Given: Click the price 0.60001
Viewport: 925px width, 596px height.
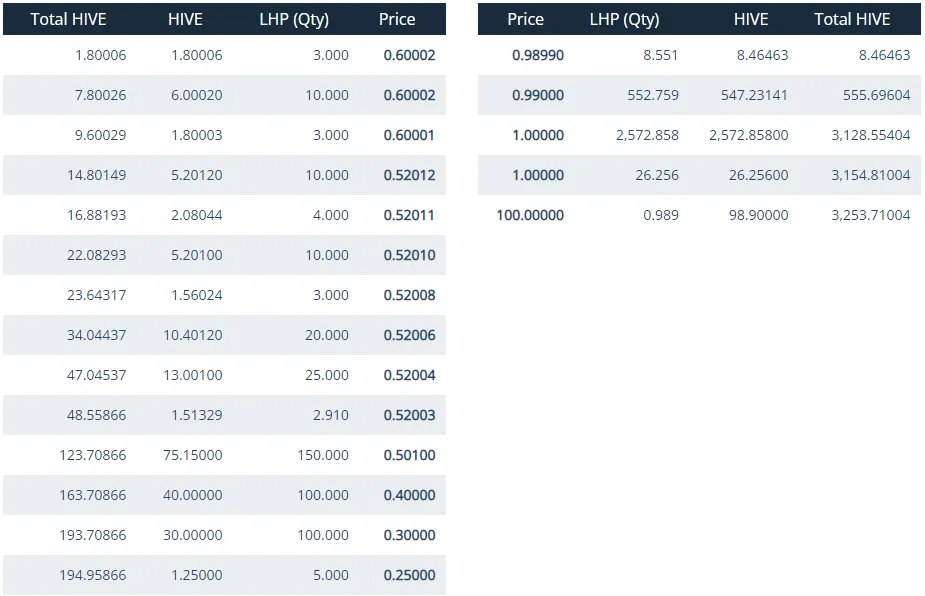Looking at the screenshot, I should (x=409, y=135).
